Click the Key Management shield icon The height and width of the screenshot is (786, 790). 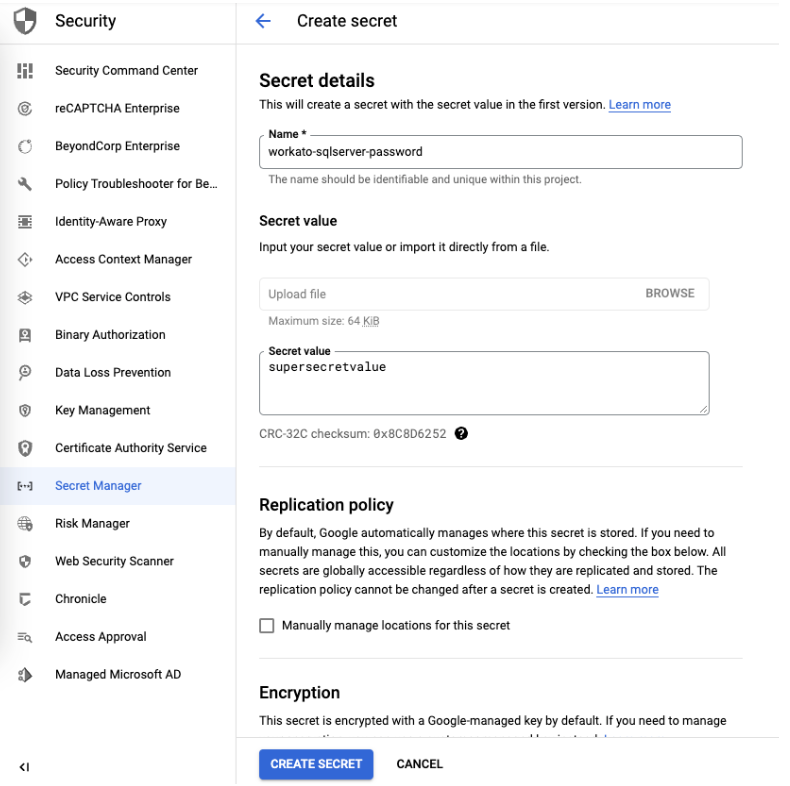26,410
